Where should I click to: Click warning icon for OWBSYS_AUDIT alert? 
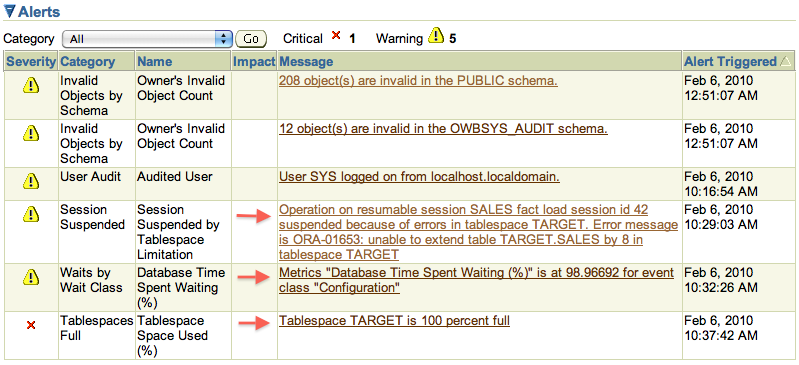31,133
